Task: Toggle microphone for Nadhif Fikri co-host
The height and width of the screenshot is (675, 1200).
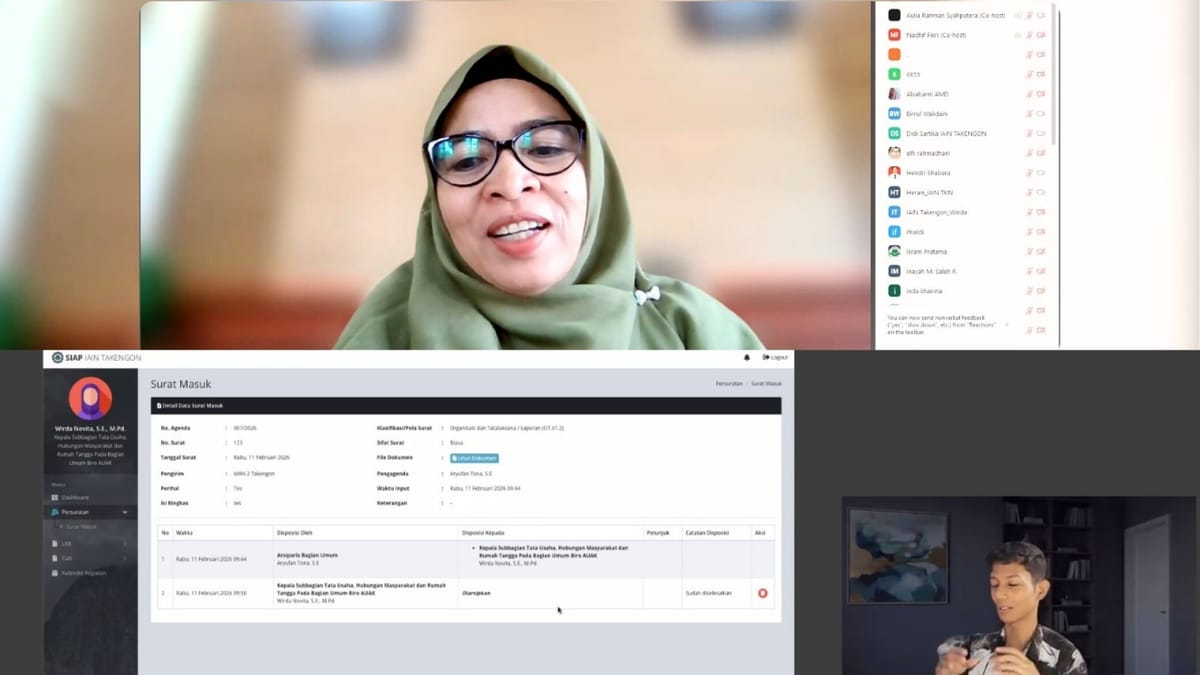Action: click(x=1028, y=35)
